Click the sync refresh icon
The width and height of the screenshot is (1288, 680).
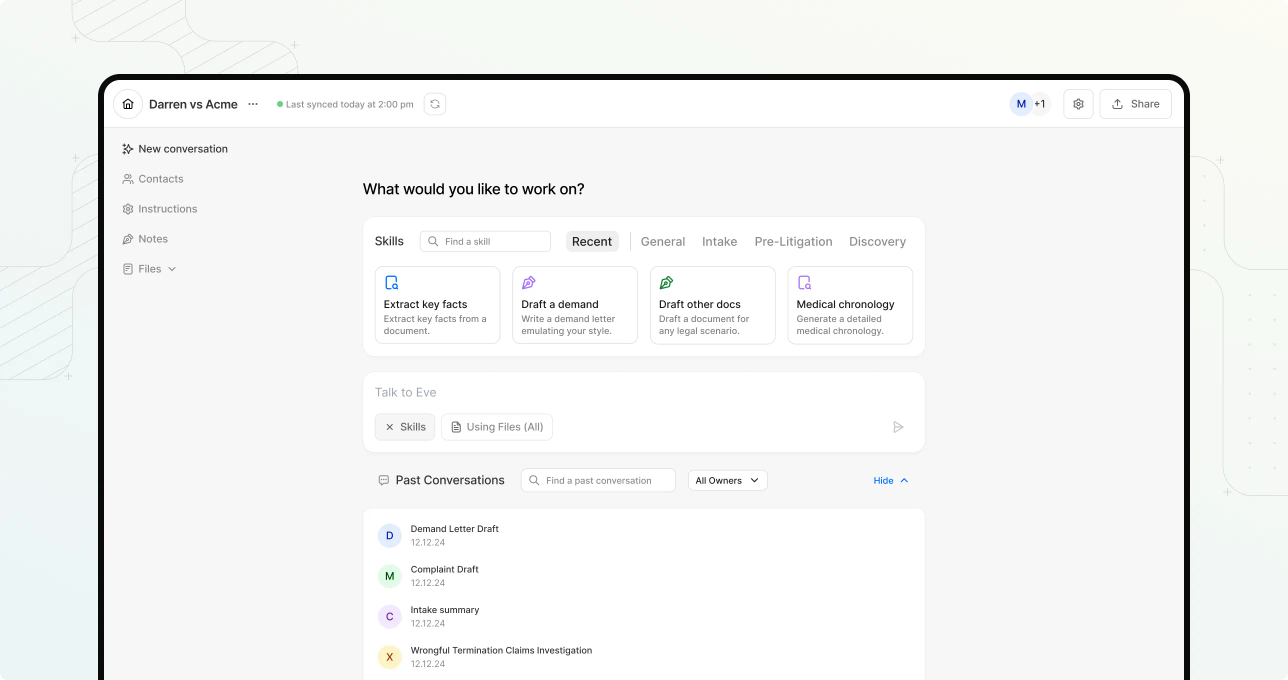pos(435,104)
